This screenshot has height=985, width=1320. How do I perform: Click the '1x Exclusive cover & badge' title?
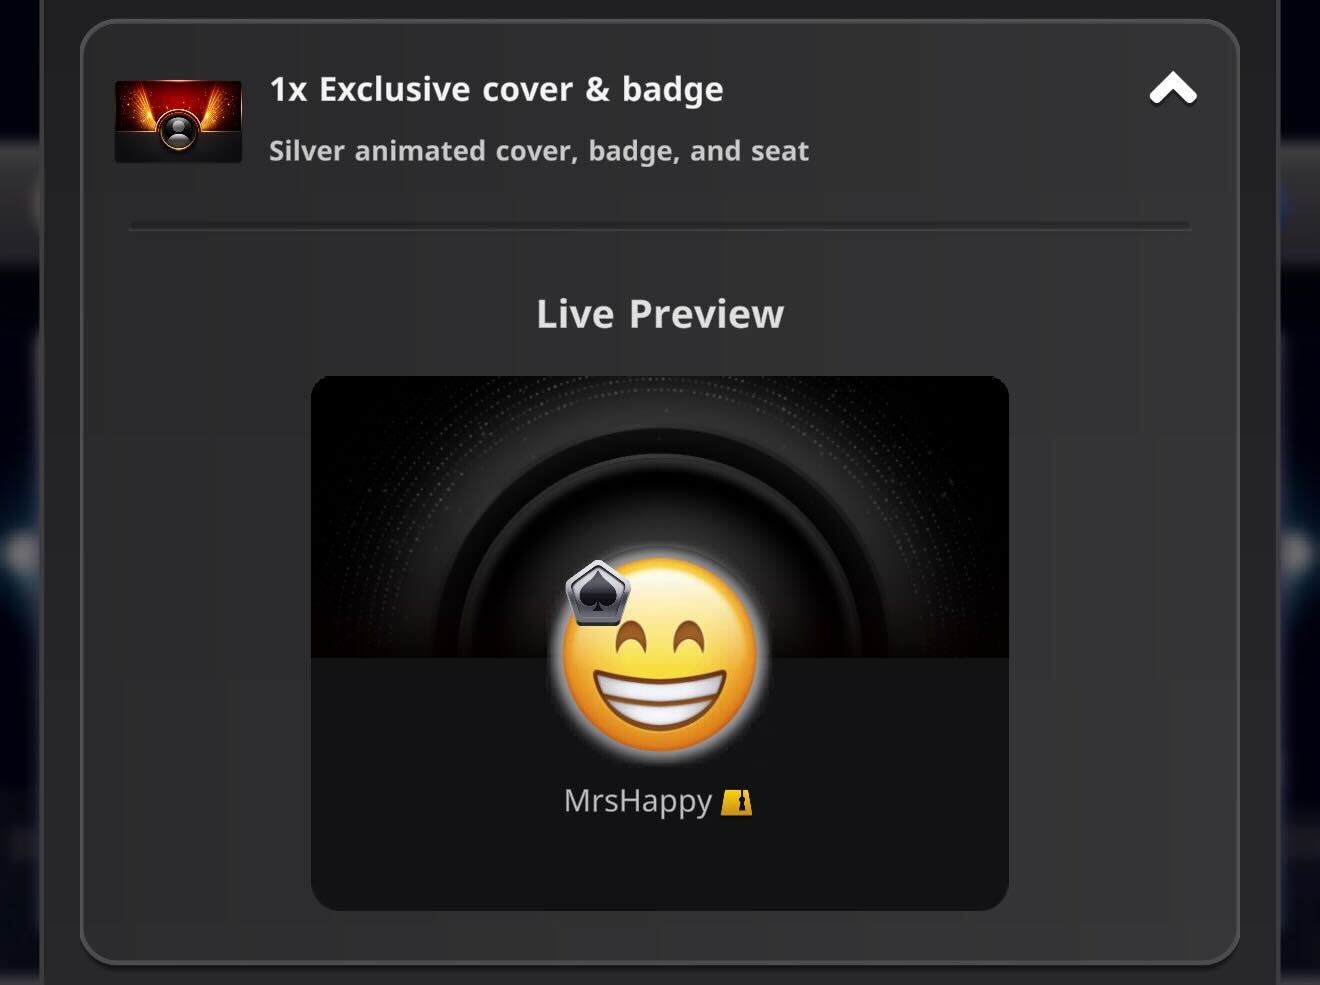[x=496, y=89]
